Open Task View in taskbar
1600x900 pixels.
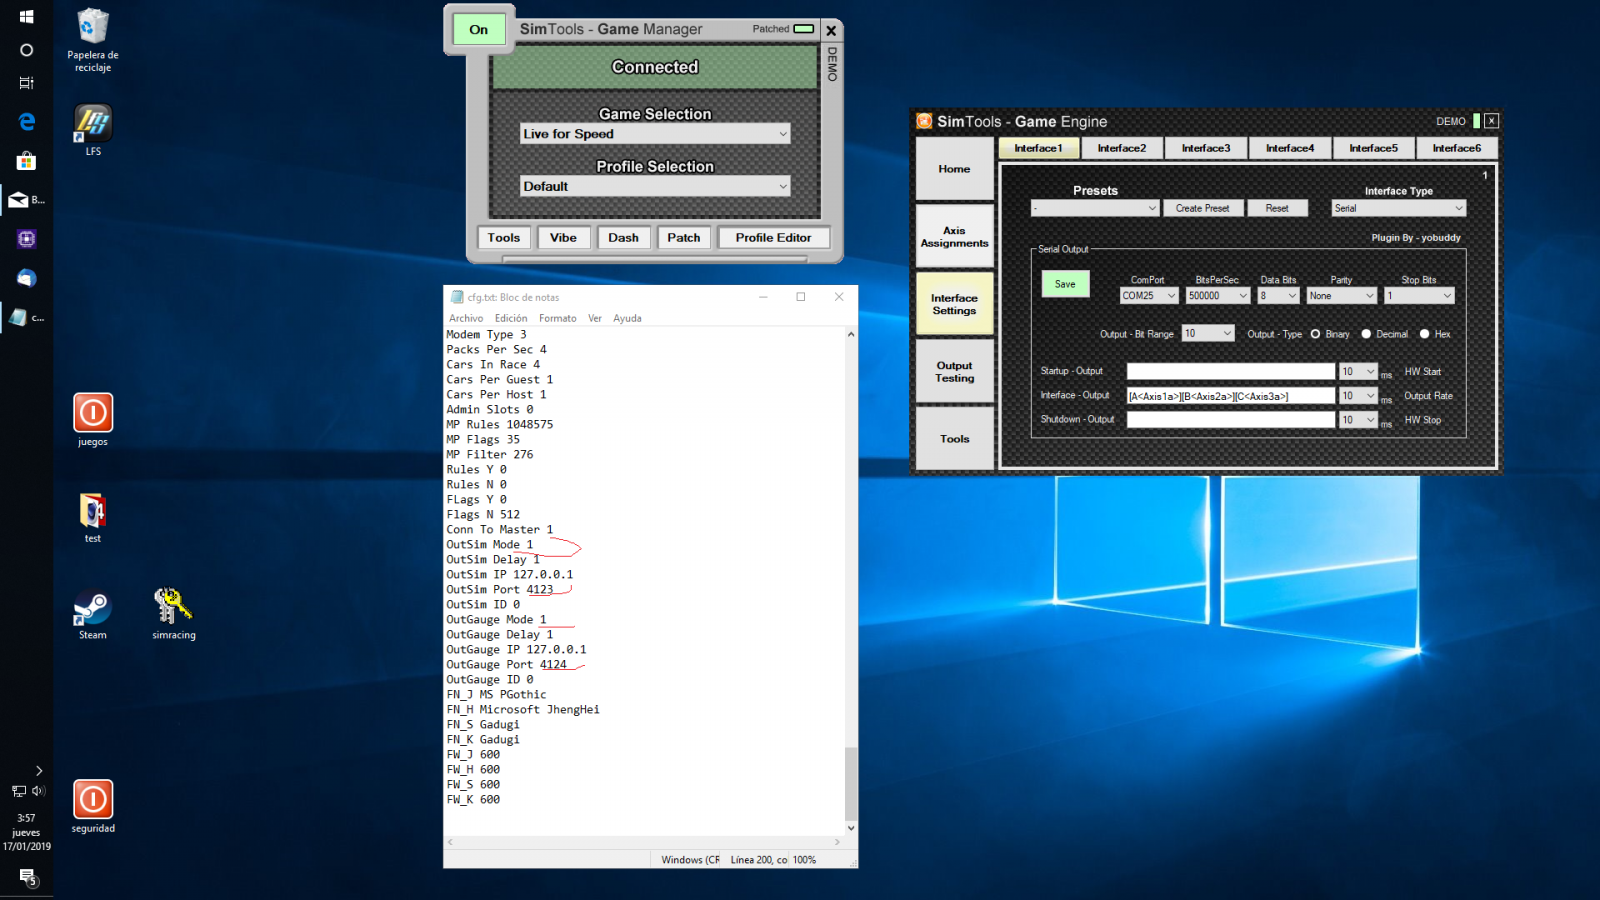pyautogui.click(x=26, y=83)
